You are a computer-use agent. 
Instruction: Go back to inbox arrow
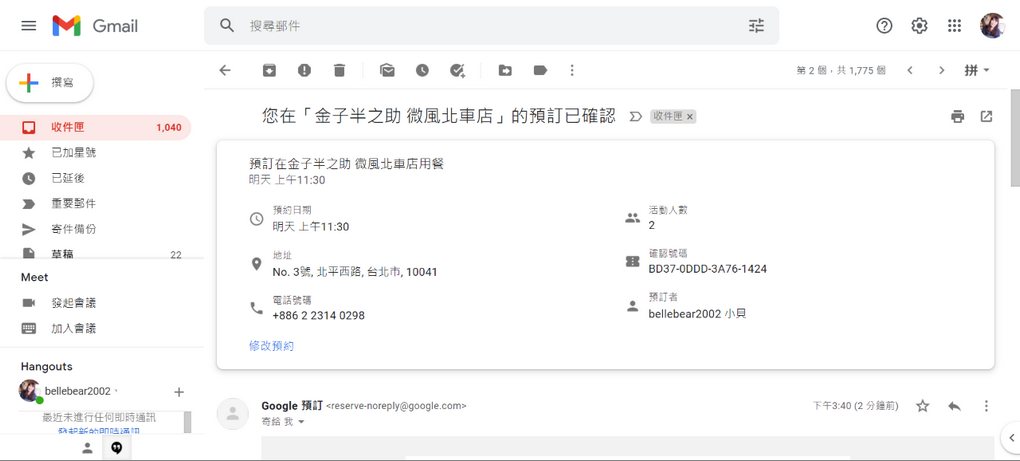[225, 70]
